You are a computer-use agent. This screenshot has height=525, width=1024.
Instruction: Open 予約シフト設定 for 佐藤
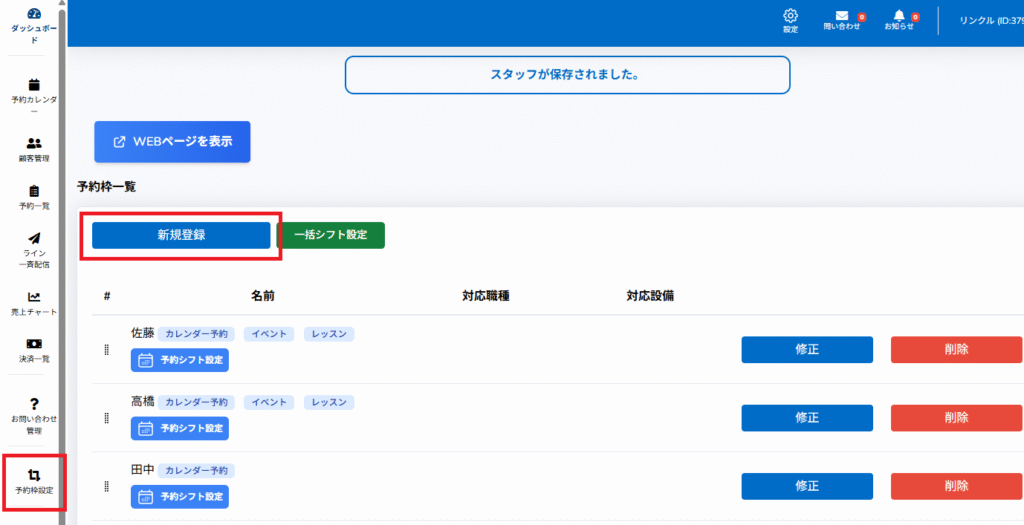[x=180, y=360]
